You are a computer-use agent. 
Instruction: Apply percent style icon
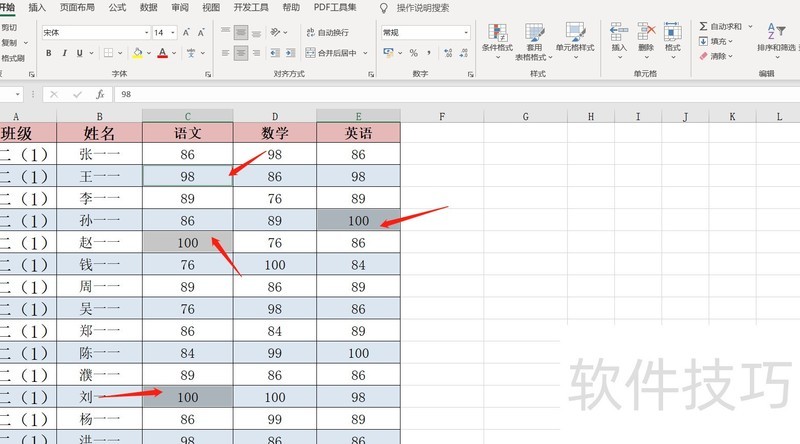414,53
